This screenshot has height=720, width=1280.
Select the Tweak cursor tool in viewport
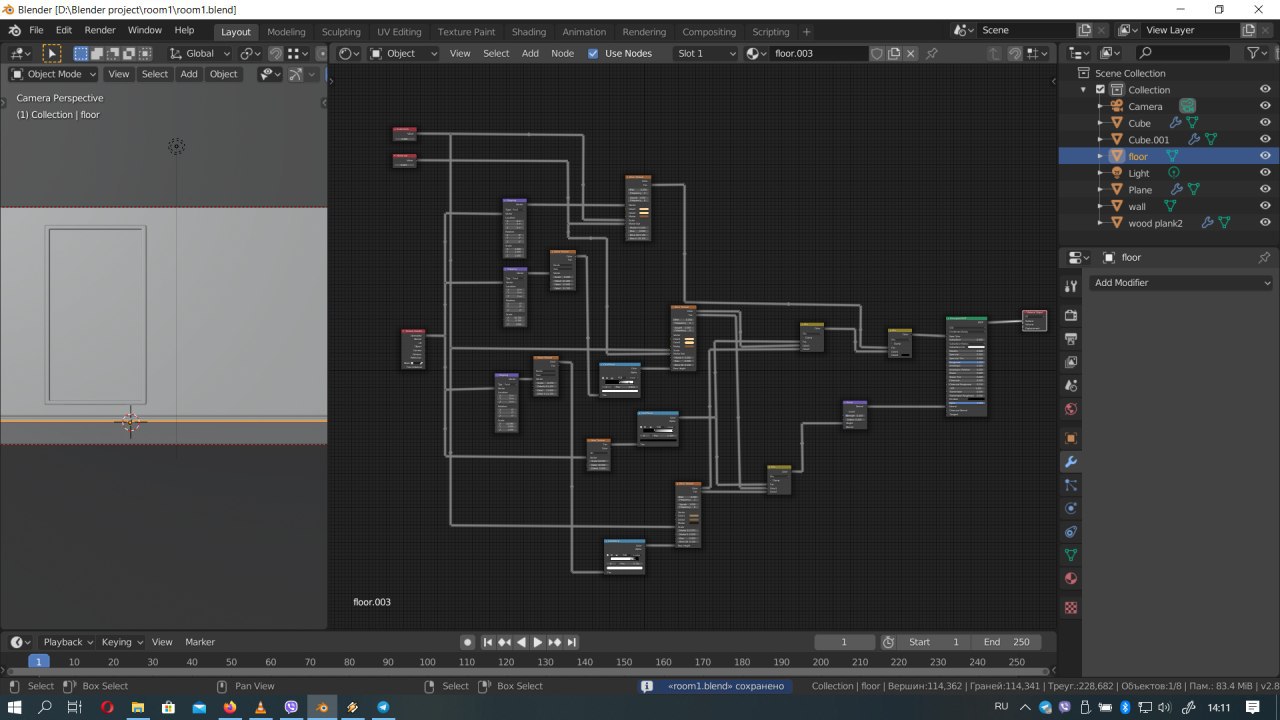tap(52, 53)
